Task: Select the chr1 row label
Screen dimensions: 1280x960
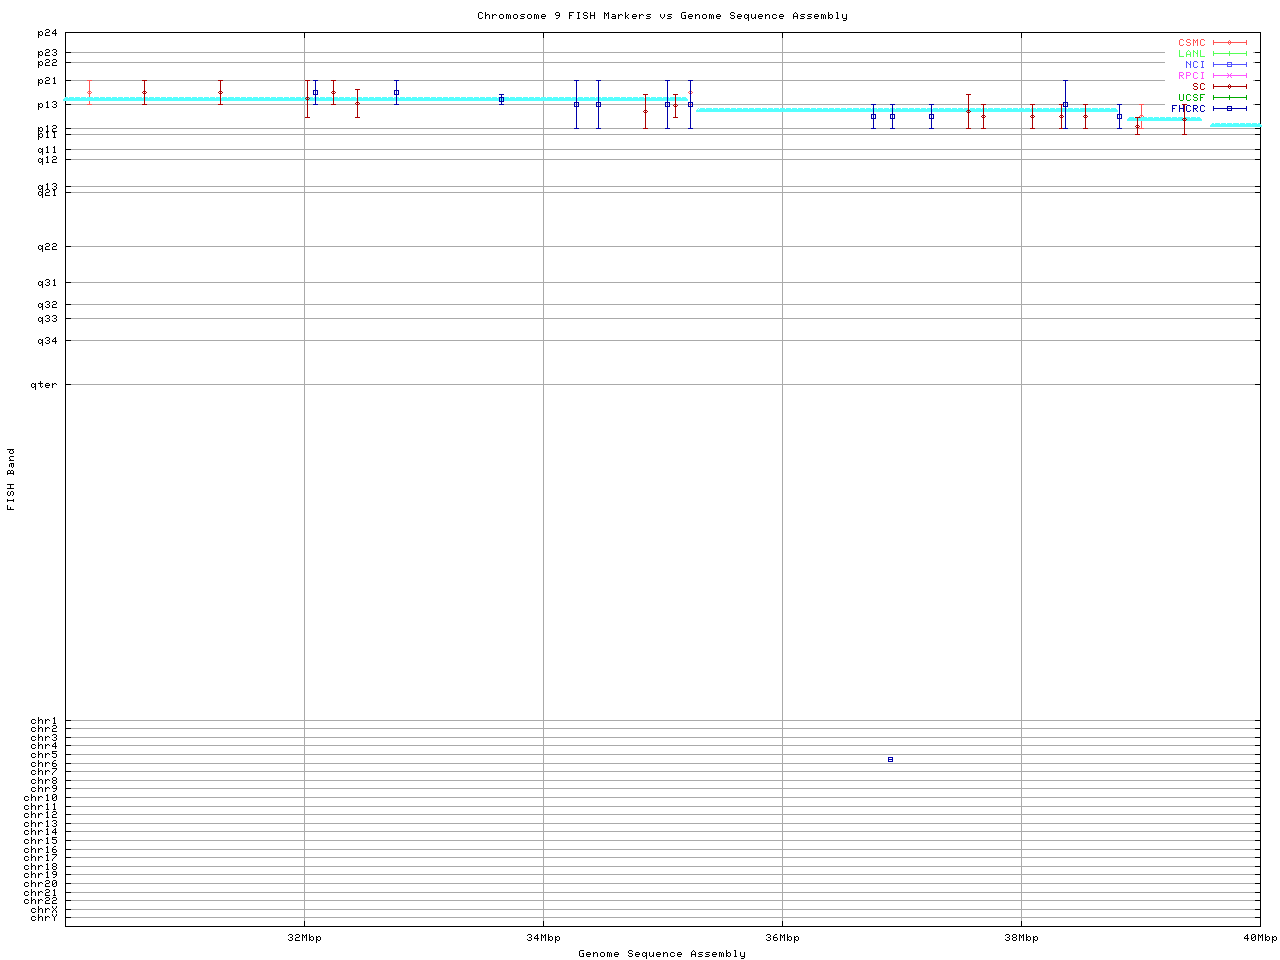Action: (x=44, y=721)
